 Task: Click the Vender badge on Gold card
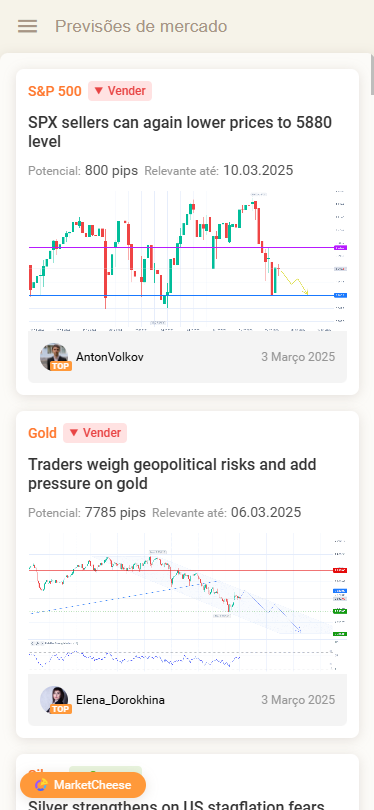point(95,433)
